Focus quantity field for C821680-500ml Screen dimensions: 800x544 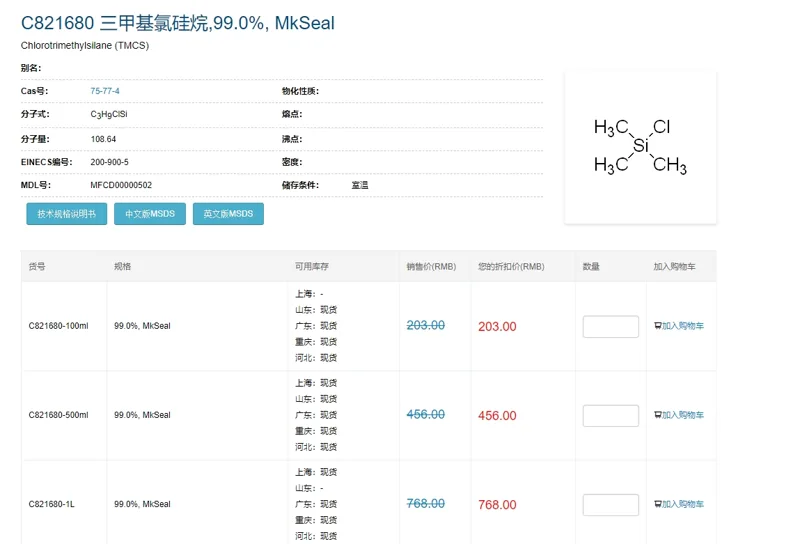click(611, 416)
